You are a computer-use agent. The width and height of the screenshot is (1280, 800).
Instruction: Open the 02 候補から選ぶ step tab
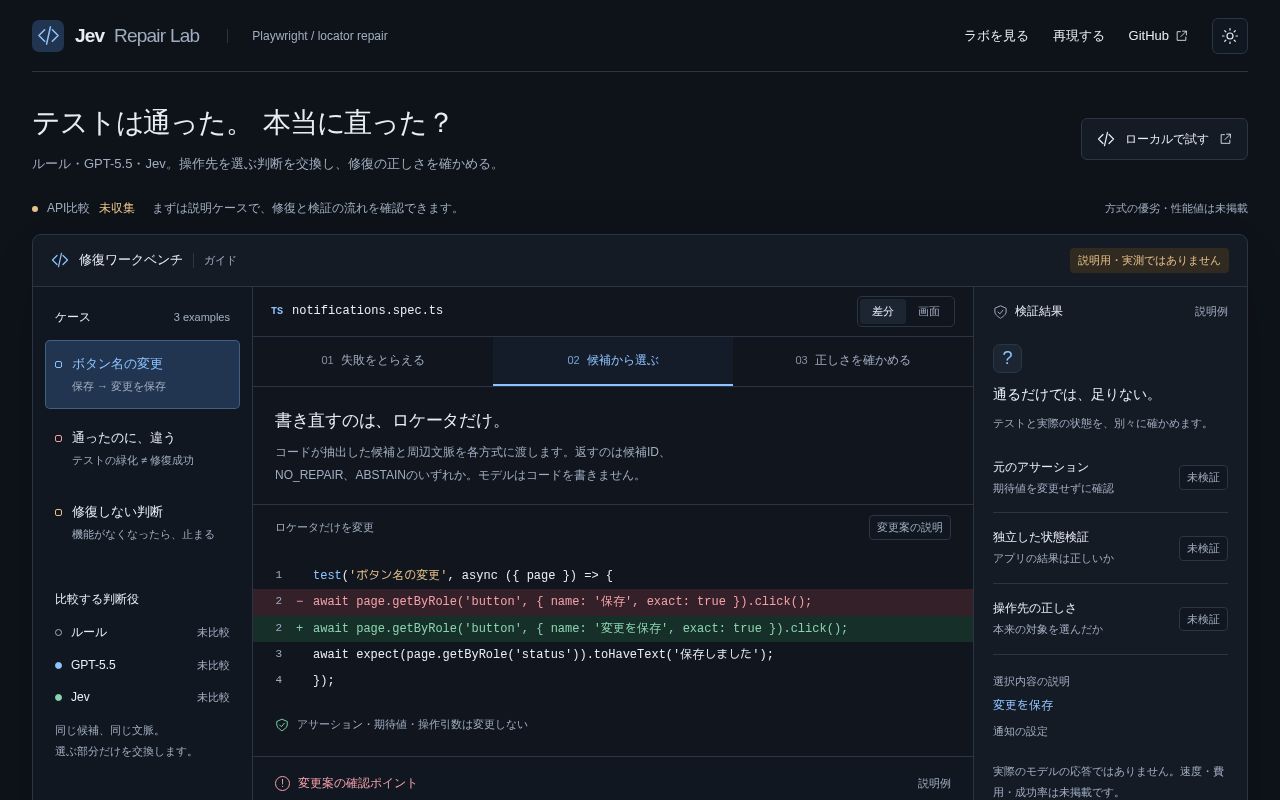click(x=613, y=361)
